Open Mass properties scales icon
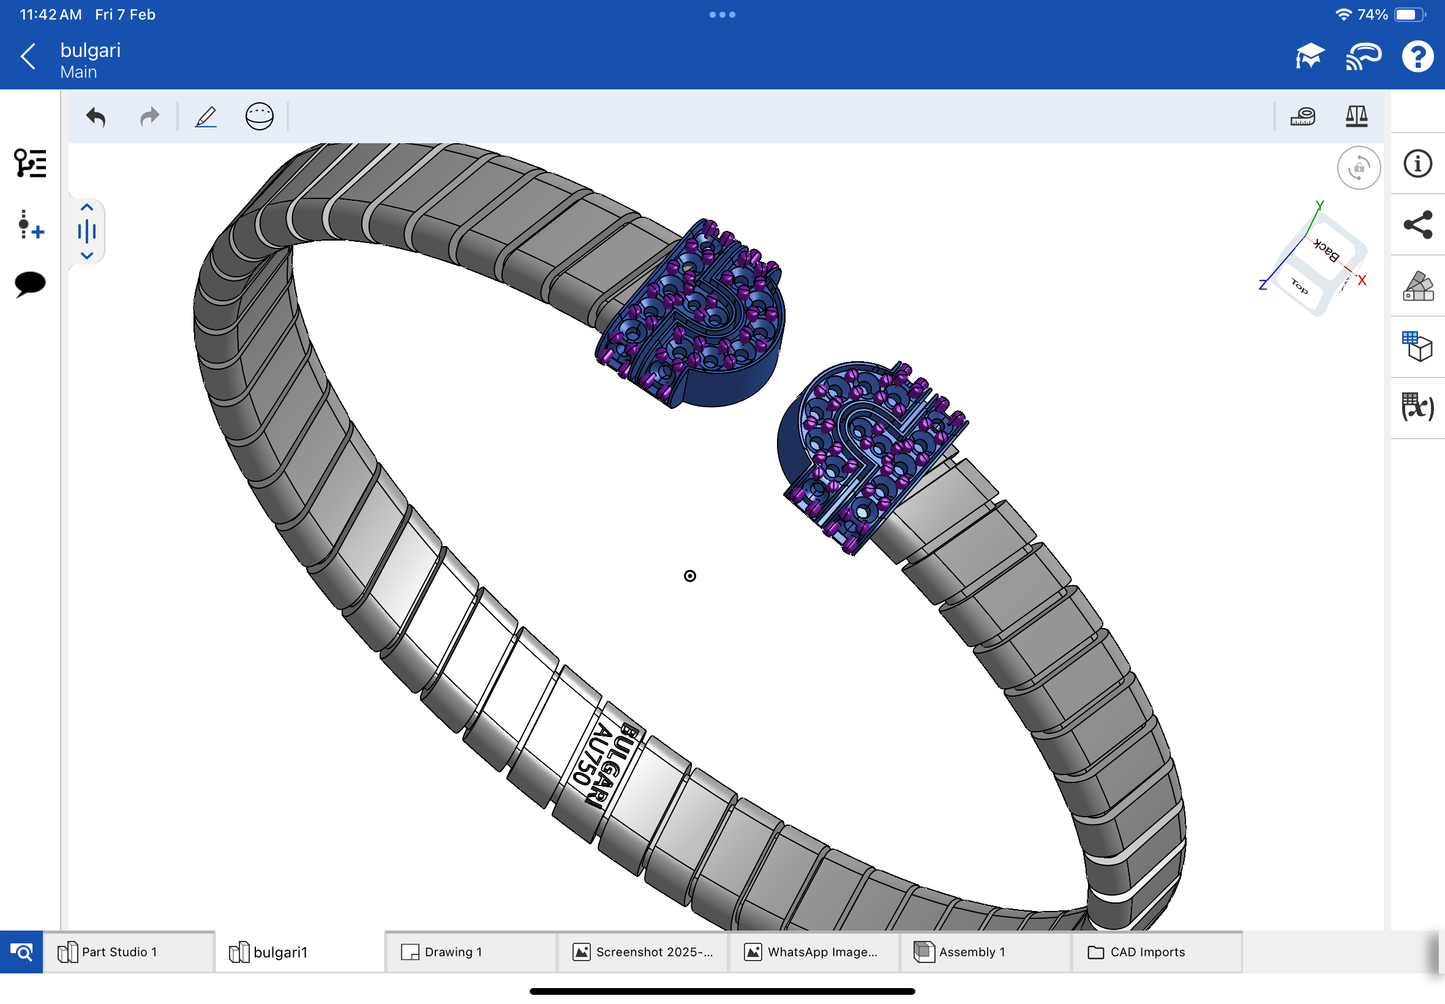The width and height of the screenshot is (1445, 1004). tap(1356, 117)
